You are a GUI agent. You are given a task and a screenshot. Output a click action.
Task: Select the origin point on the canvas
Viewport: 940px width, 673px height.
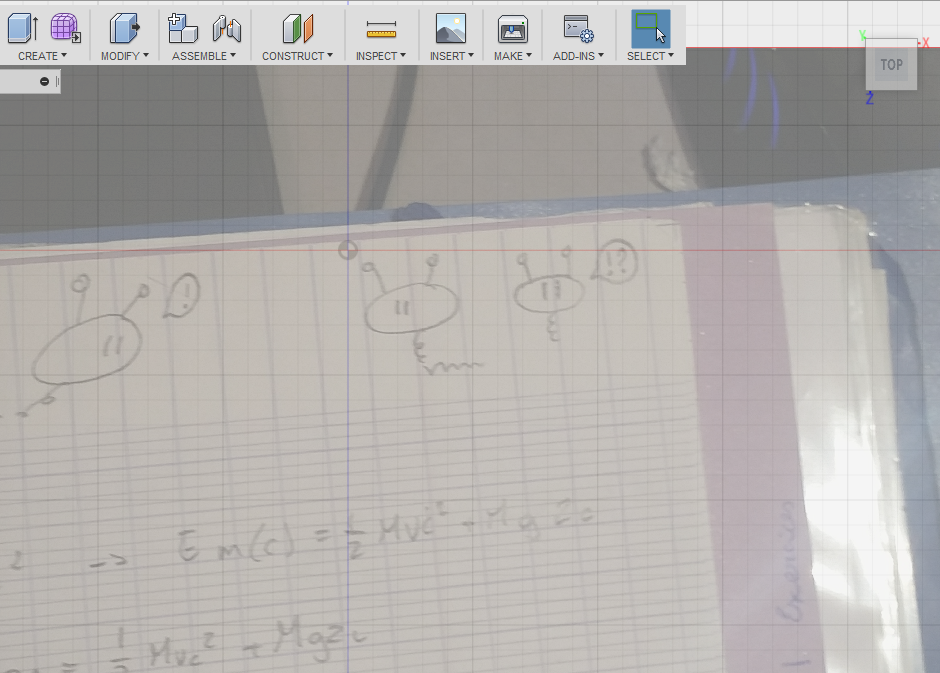click(347, 250)
